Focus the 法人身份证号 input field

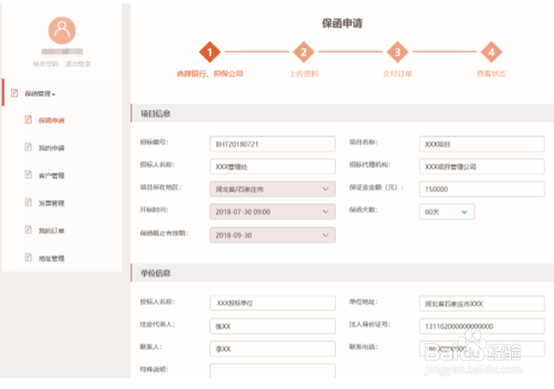click(482, 326)
